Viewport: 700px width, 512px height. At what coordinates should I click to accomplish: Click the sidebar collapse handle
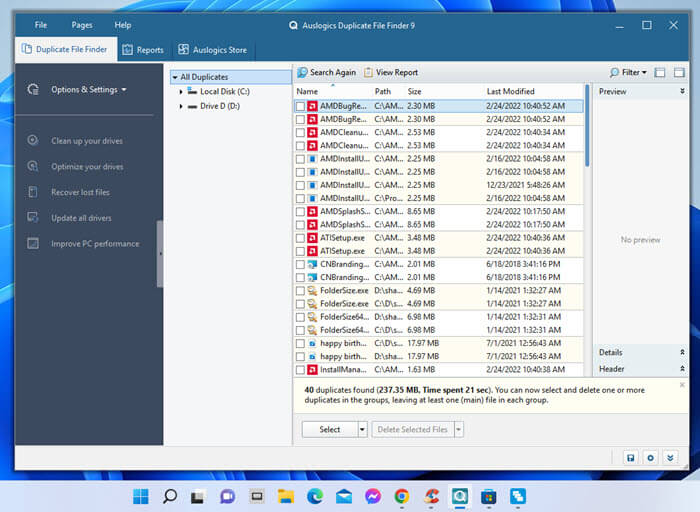(x=160, y=254)
